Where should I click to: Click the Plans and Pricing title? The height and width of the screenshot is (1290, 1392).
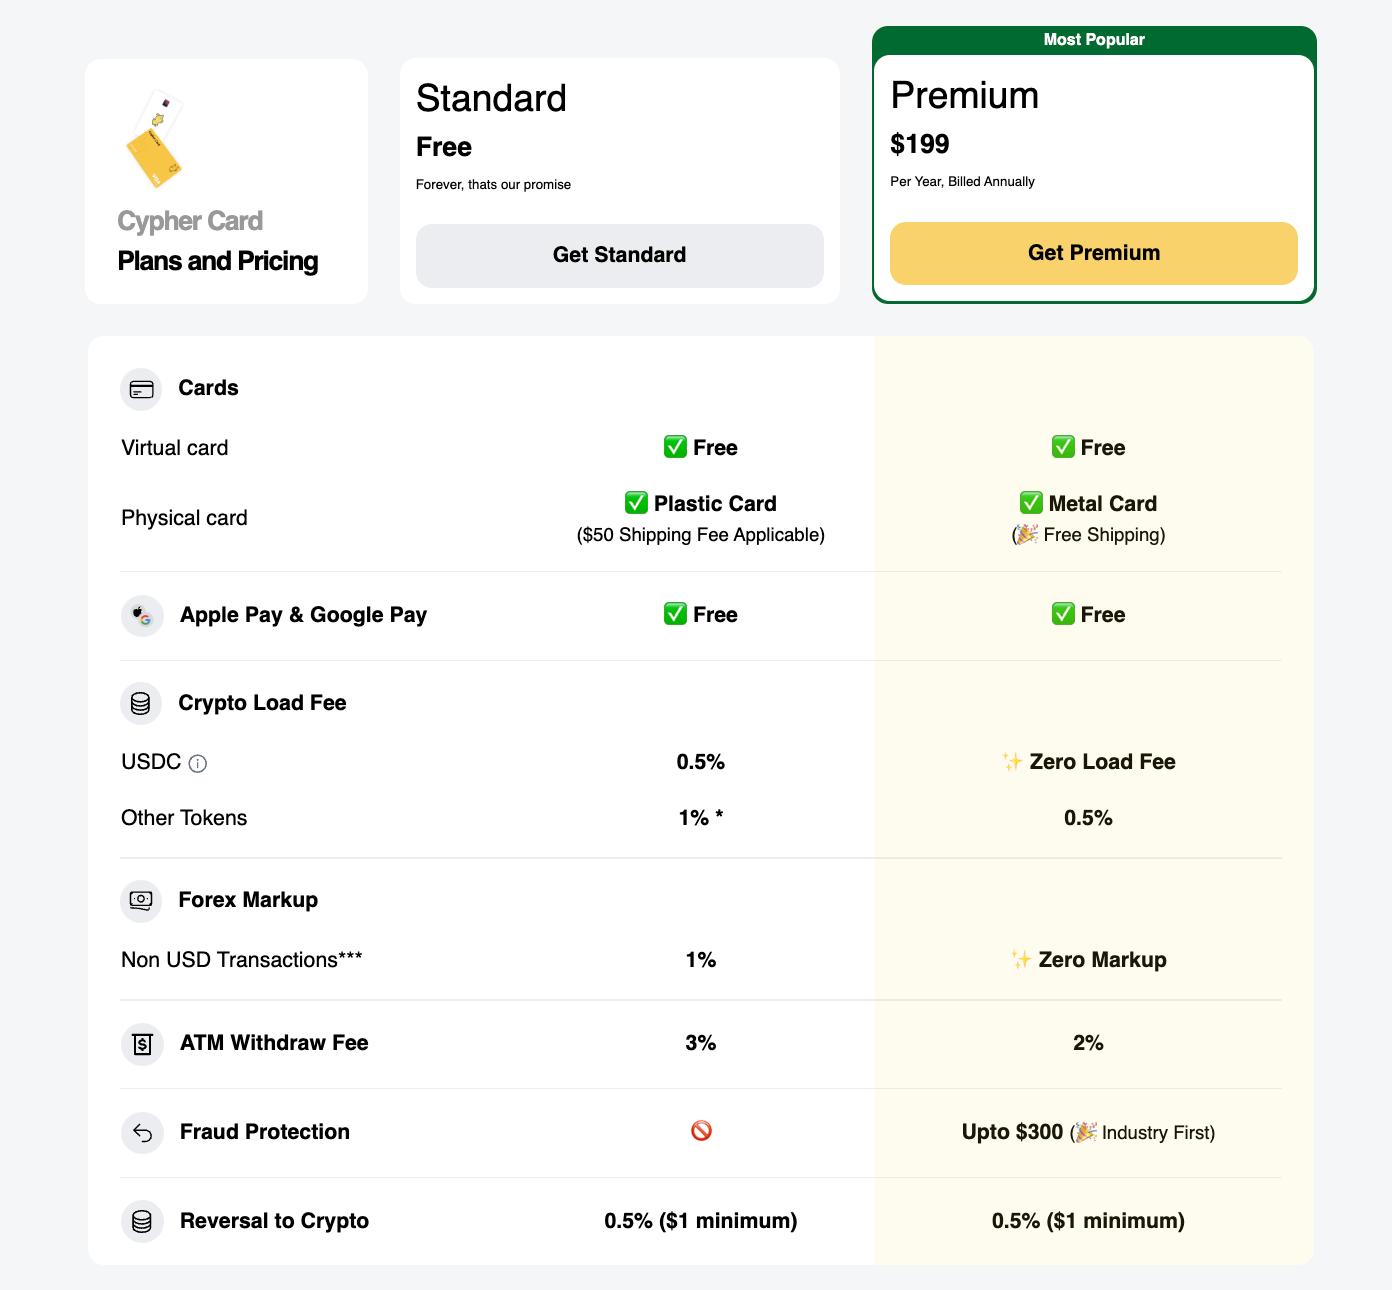tap(218, 261)
